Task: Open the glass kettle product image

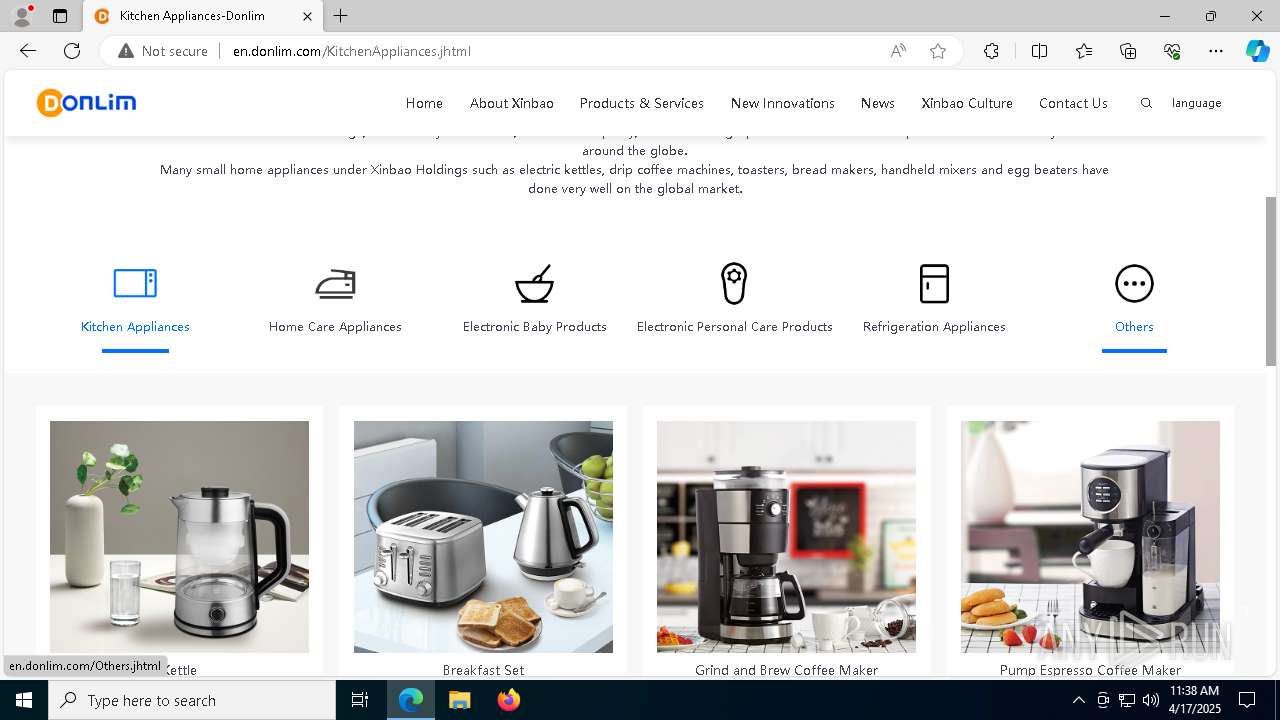Action: coord(179,537)
